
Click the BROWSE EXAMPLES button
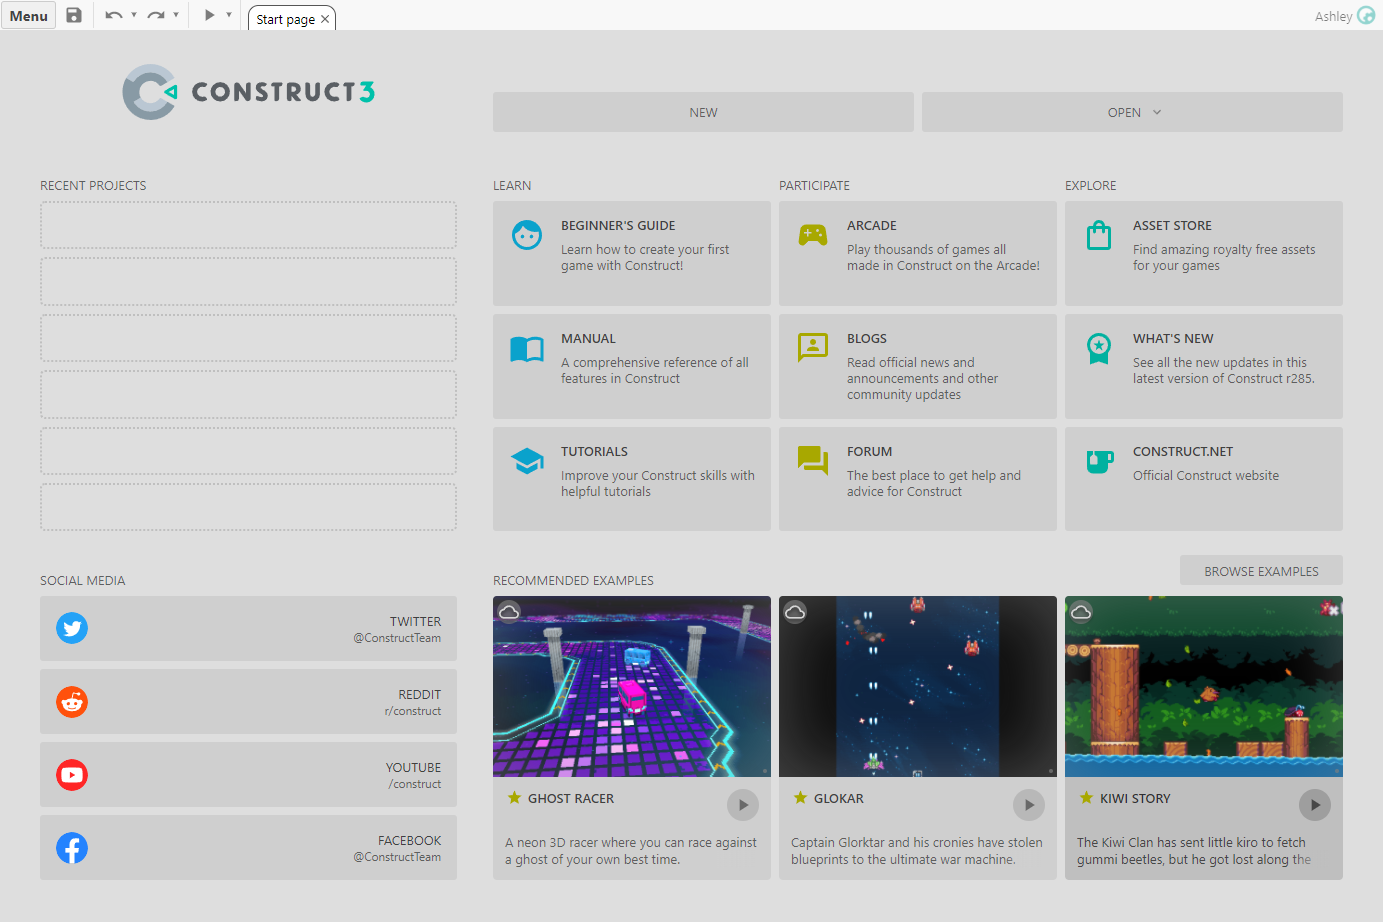tap(1261, 571)
